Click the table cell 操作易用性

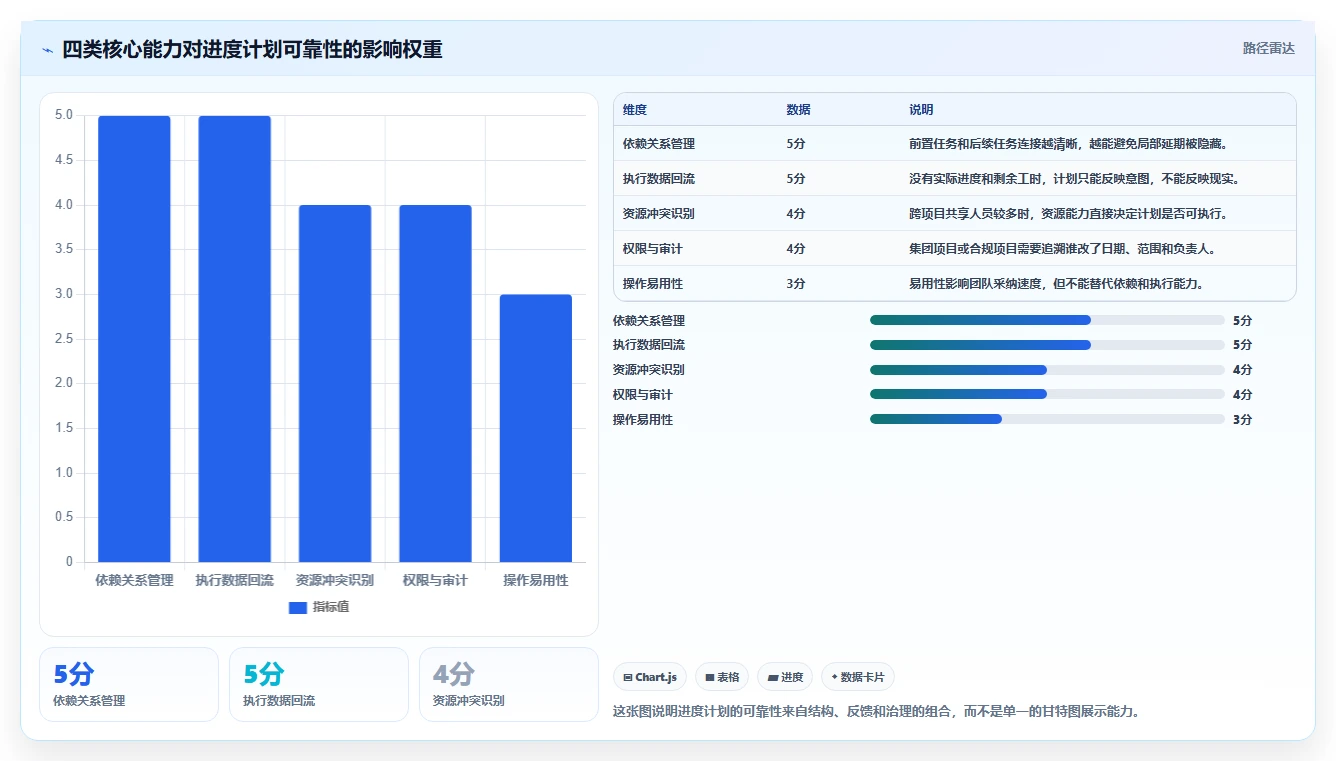click(x=653, y=283)
